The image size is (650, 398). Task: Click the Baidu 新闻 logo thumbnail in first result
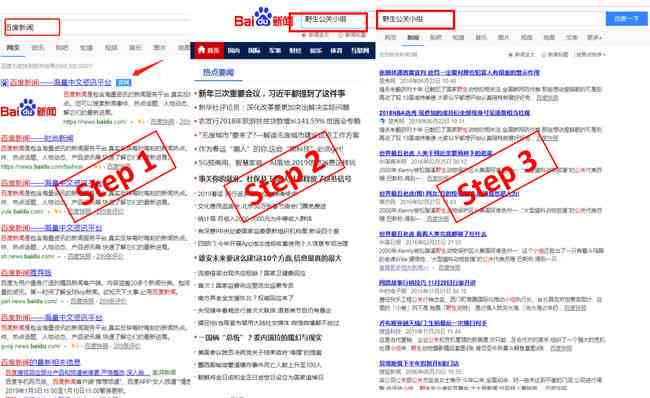pyautogui.click(x=28, y=109)
